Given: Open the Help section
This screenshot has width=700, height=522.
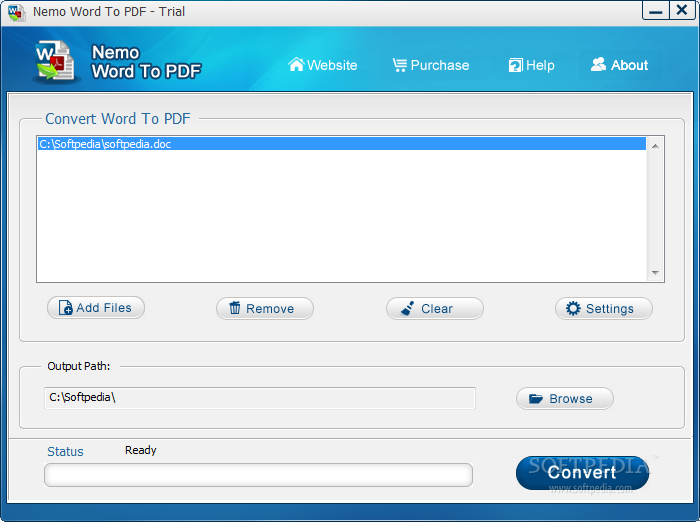Looking at the screenshot, I should [x=531, y=65].
